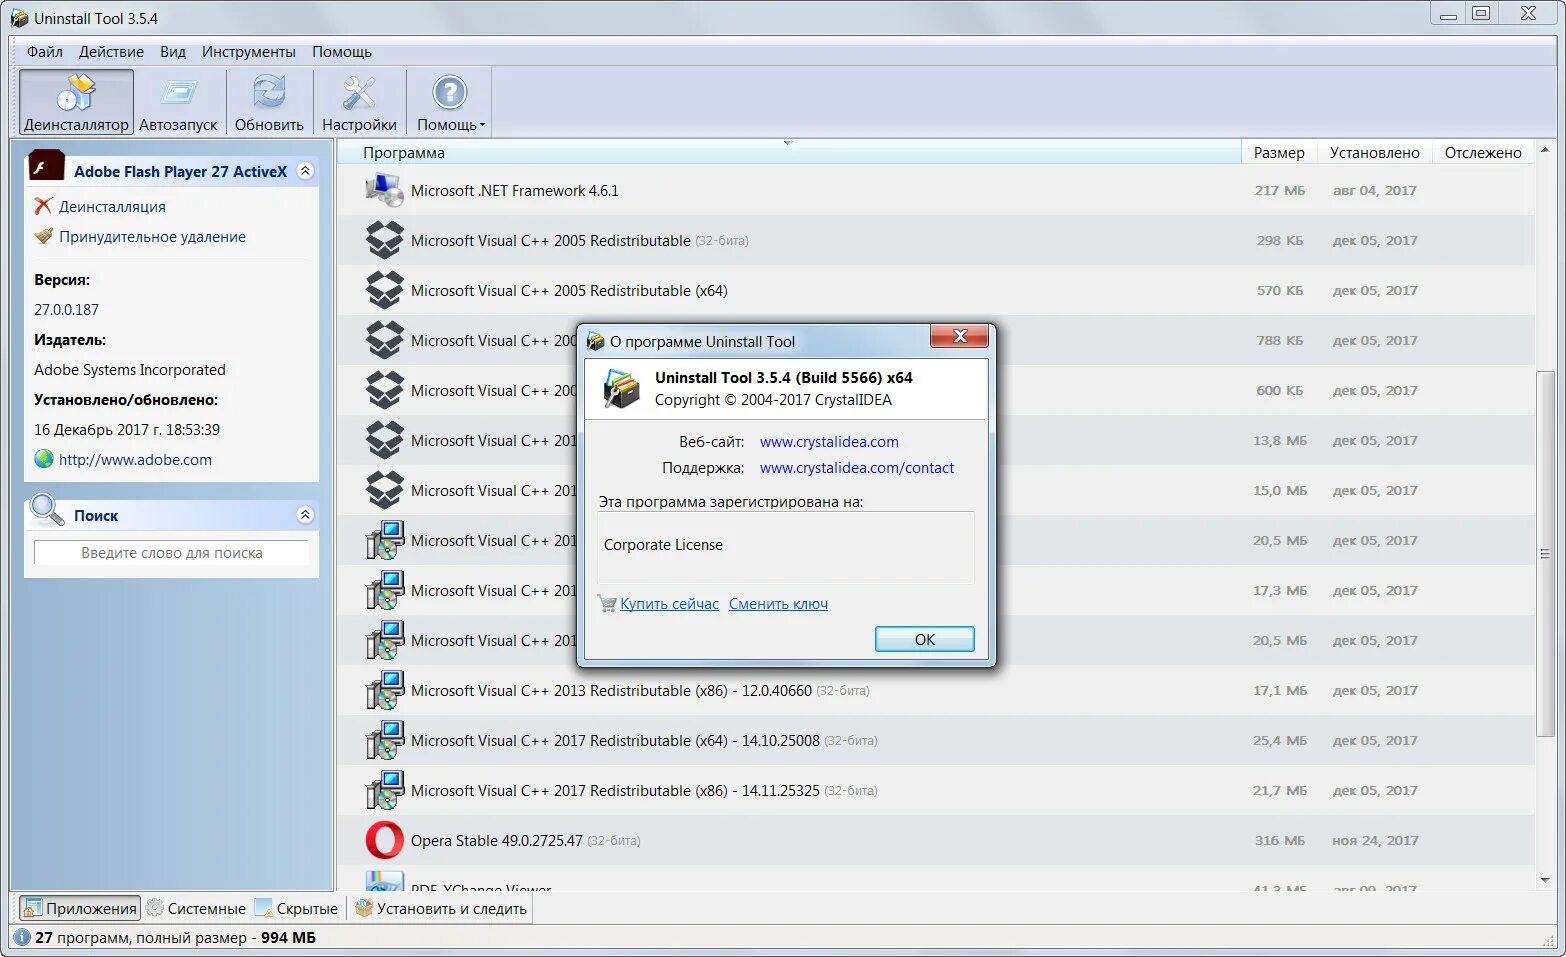
Task: Select Visual C++ 2013 Redistributable (x86) 12.0.40660 icon
Action: tap(384, 690)
